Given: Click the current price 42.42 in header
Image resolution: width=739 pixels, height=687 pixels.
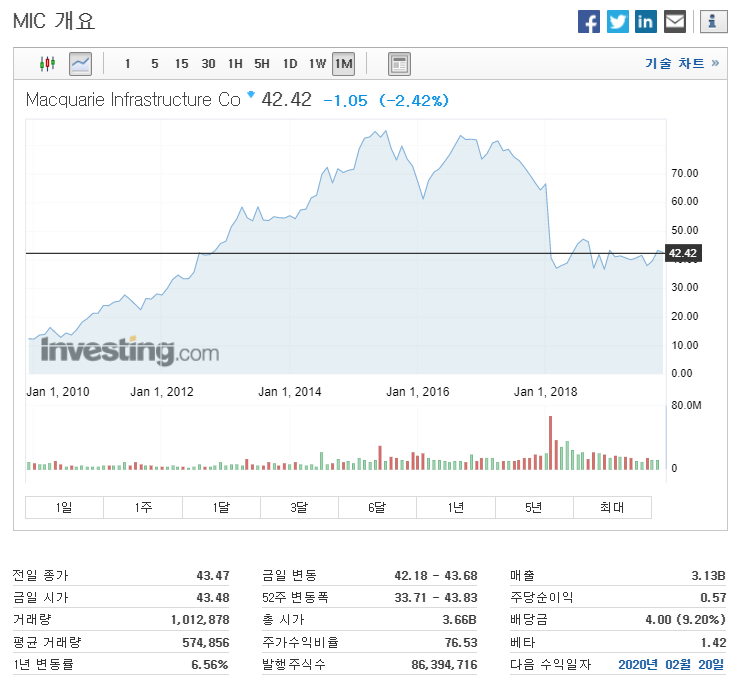Looking at the screenshot, I should [x=287, y=100].
